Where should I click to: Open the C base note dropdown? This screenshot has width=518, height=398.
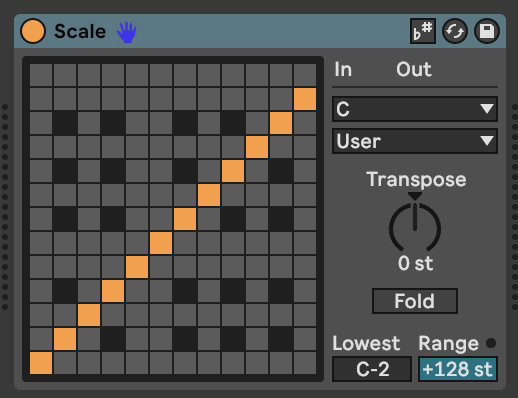pos(415,109)
